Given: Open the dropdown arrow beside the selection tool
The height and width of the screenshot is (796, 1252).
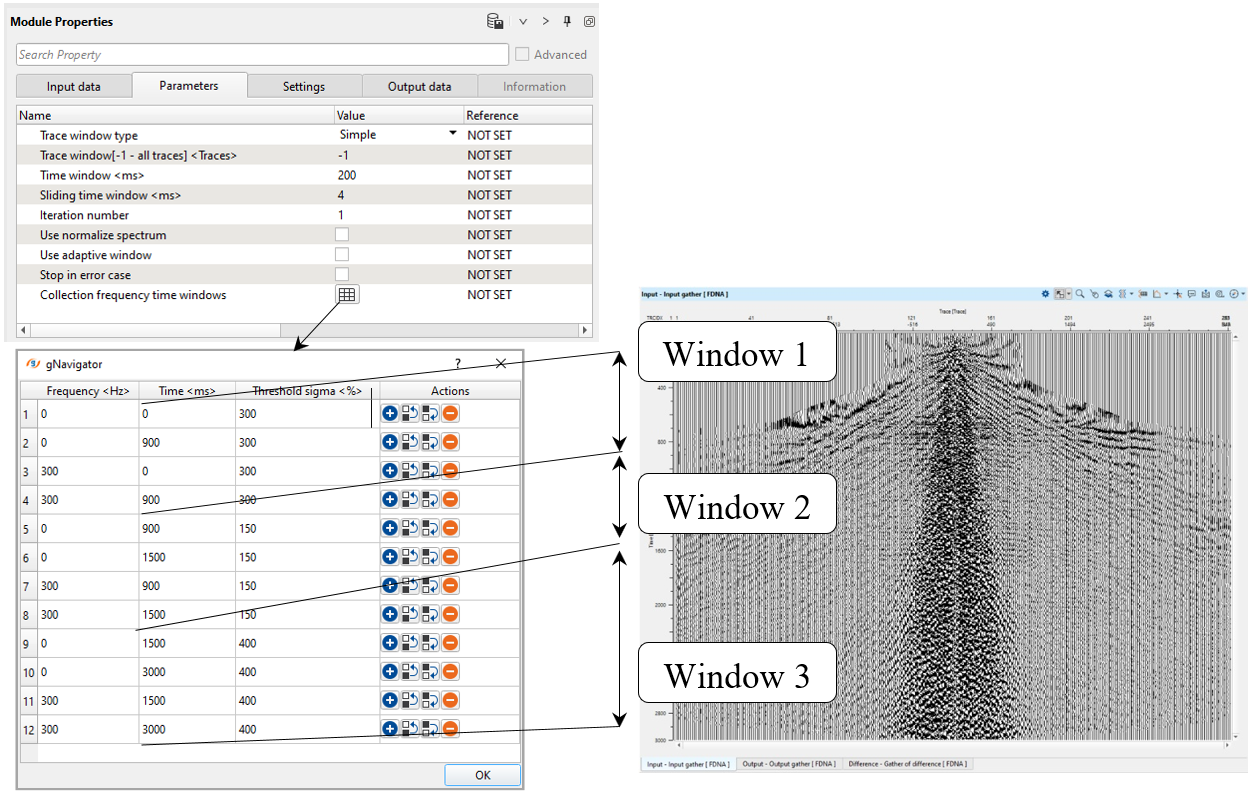Looking at the screenshot, I should [x=1069, y=294].
